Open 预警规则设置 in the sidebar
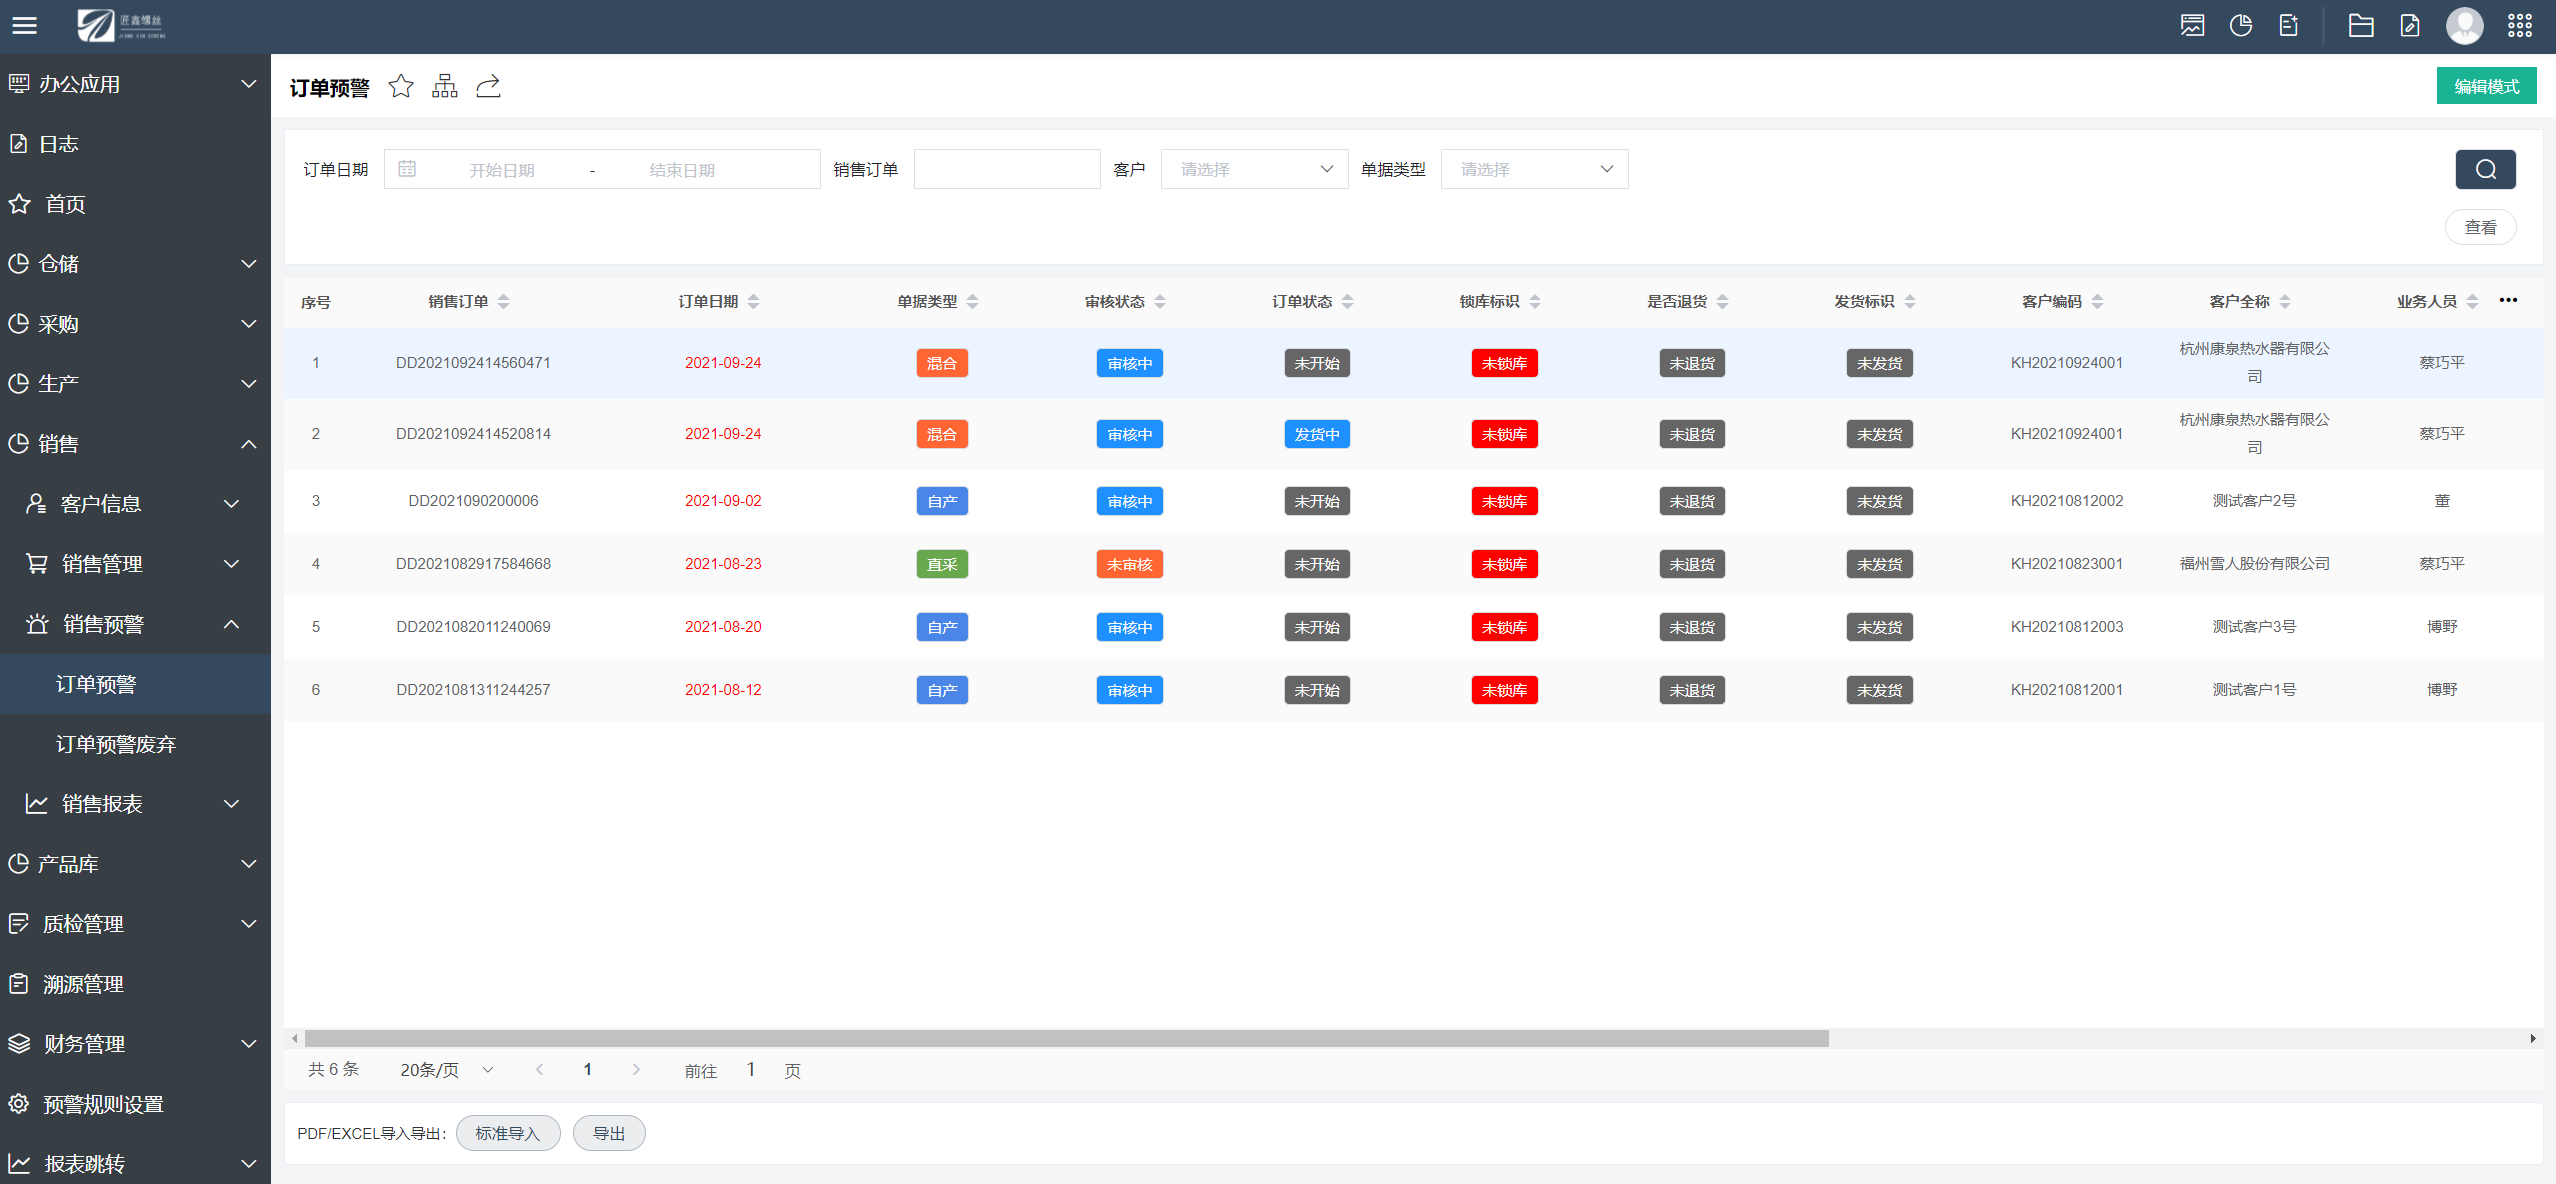The image size is (2556, 1184). pyautogui.click(x=135, y=1104)
